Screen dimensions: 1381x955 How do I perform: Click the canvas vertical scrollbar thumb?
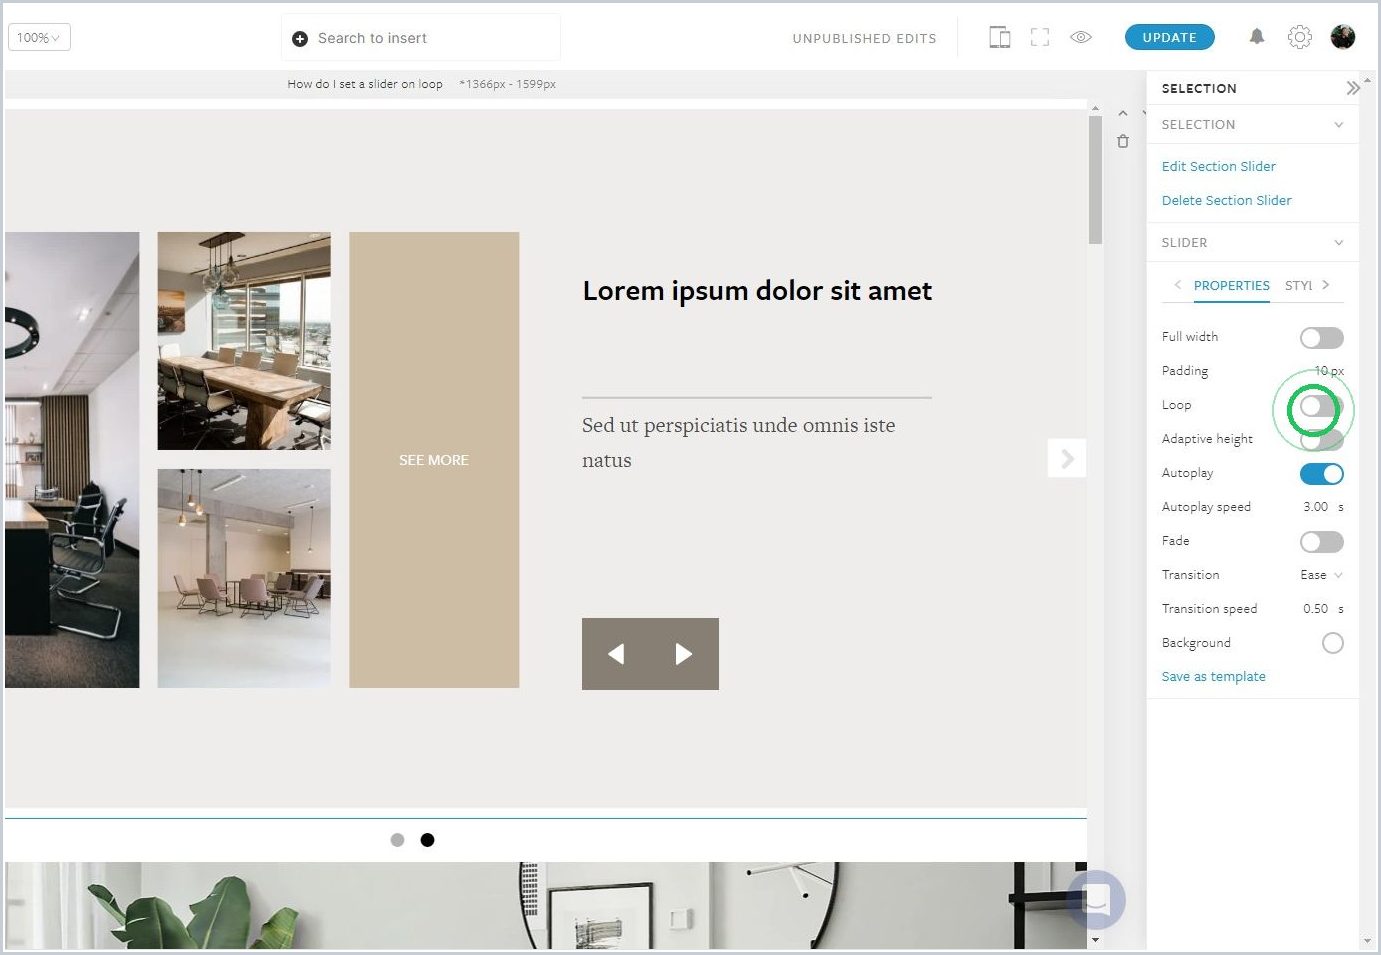pos(1095,180)
